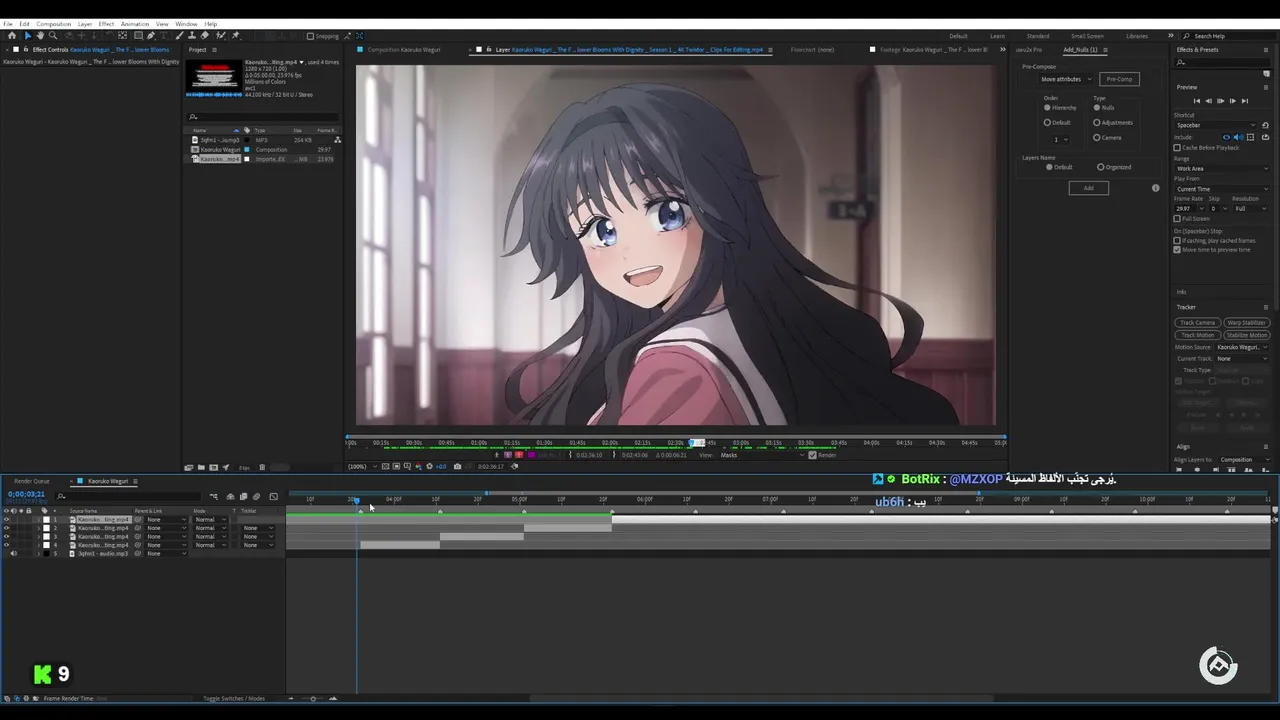Click the snapshot camera icon below viewer
Image resolution: width=1280 pixels, height=720 pixels.
(458, 466)
